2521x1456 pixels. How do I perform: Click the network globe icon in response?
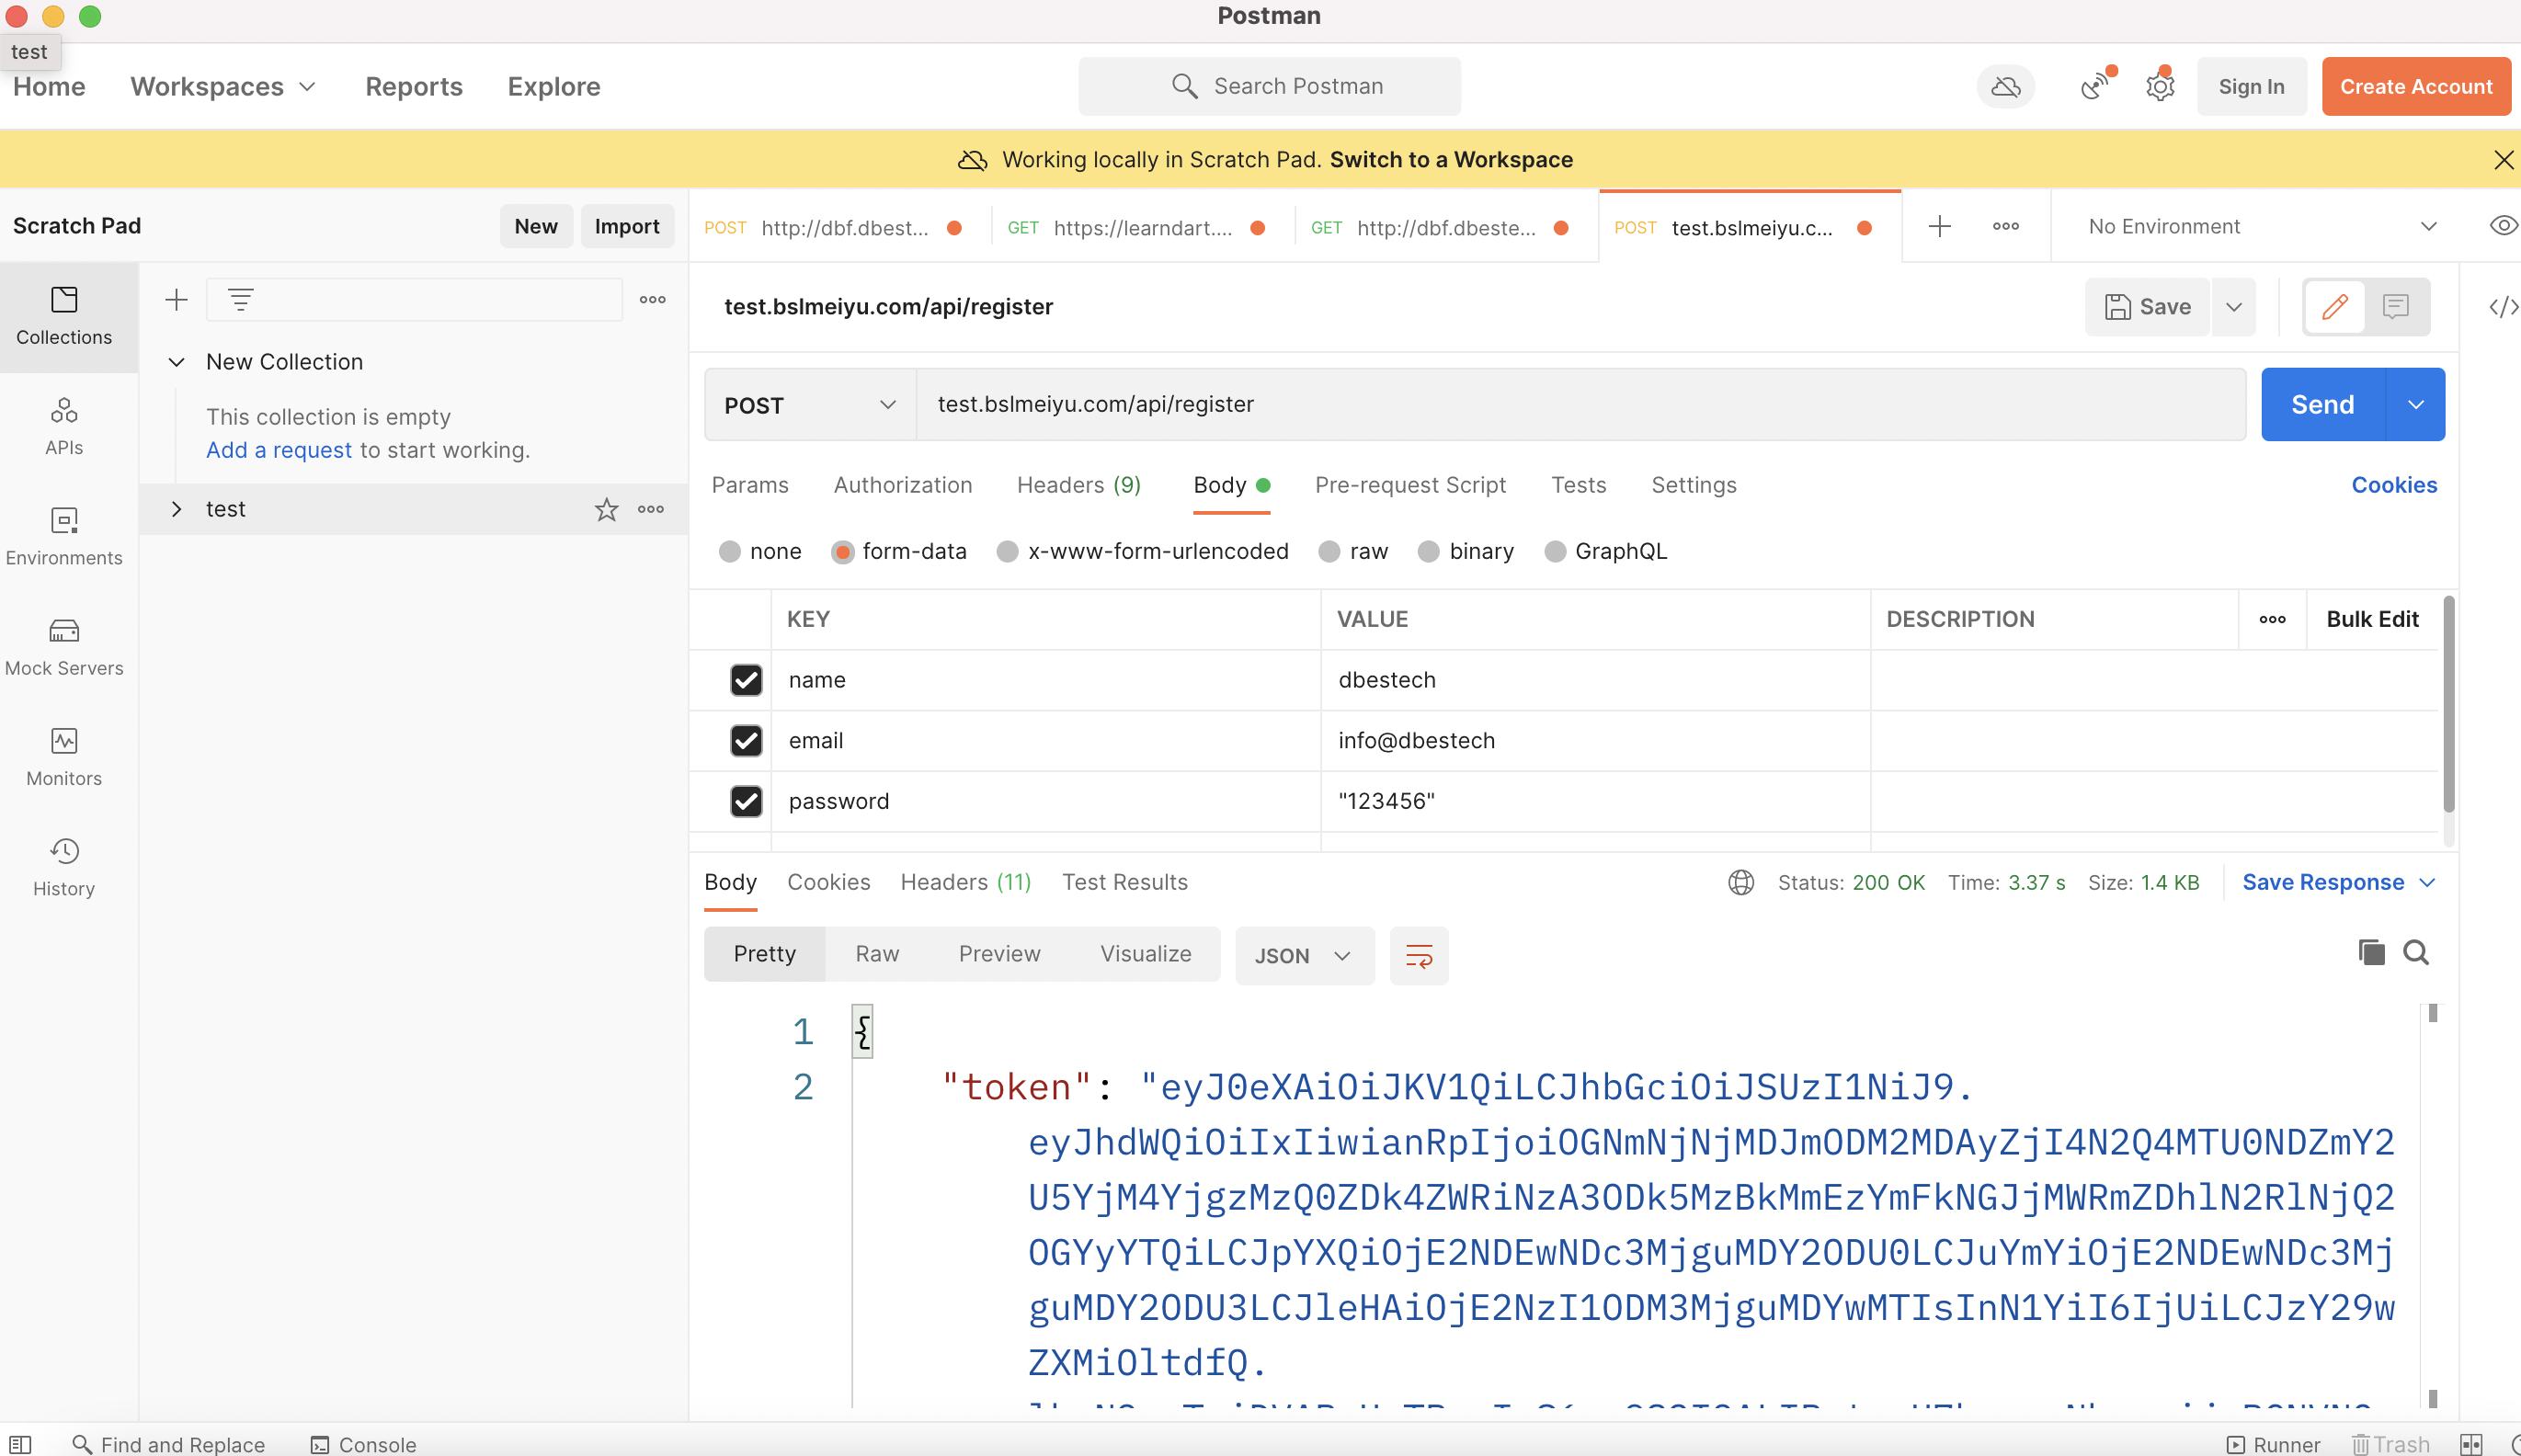point(1741,882)
